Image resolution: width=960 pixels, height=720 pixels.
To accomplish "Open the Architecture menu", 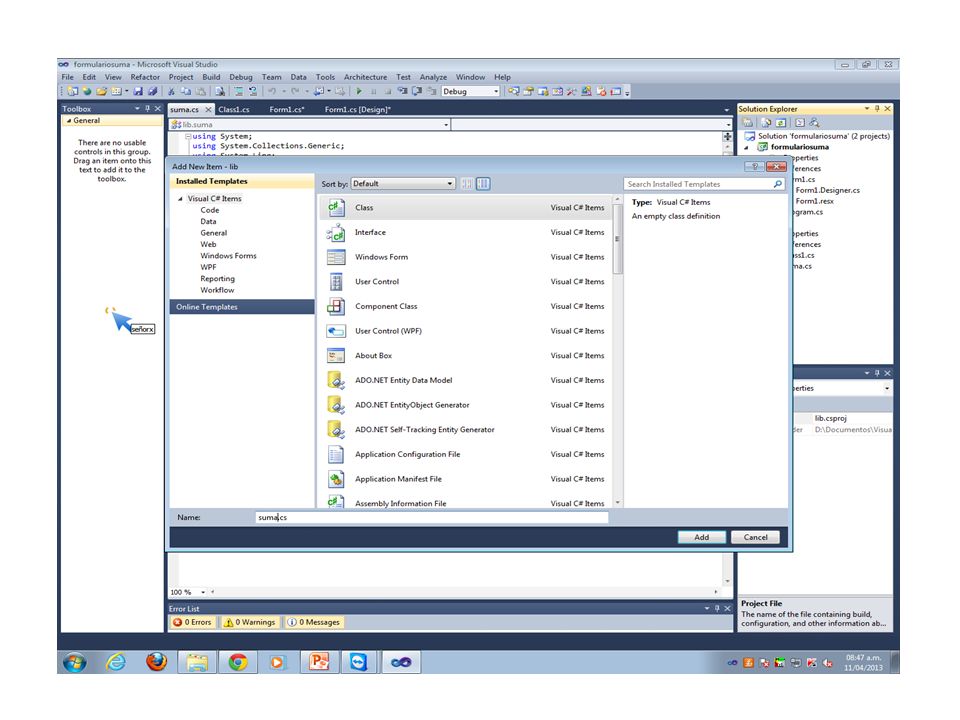I will coord(366,77).
